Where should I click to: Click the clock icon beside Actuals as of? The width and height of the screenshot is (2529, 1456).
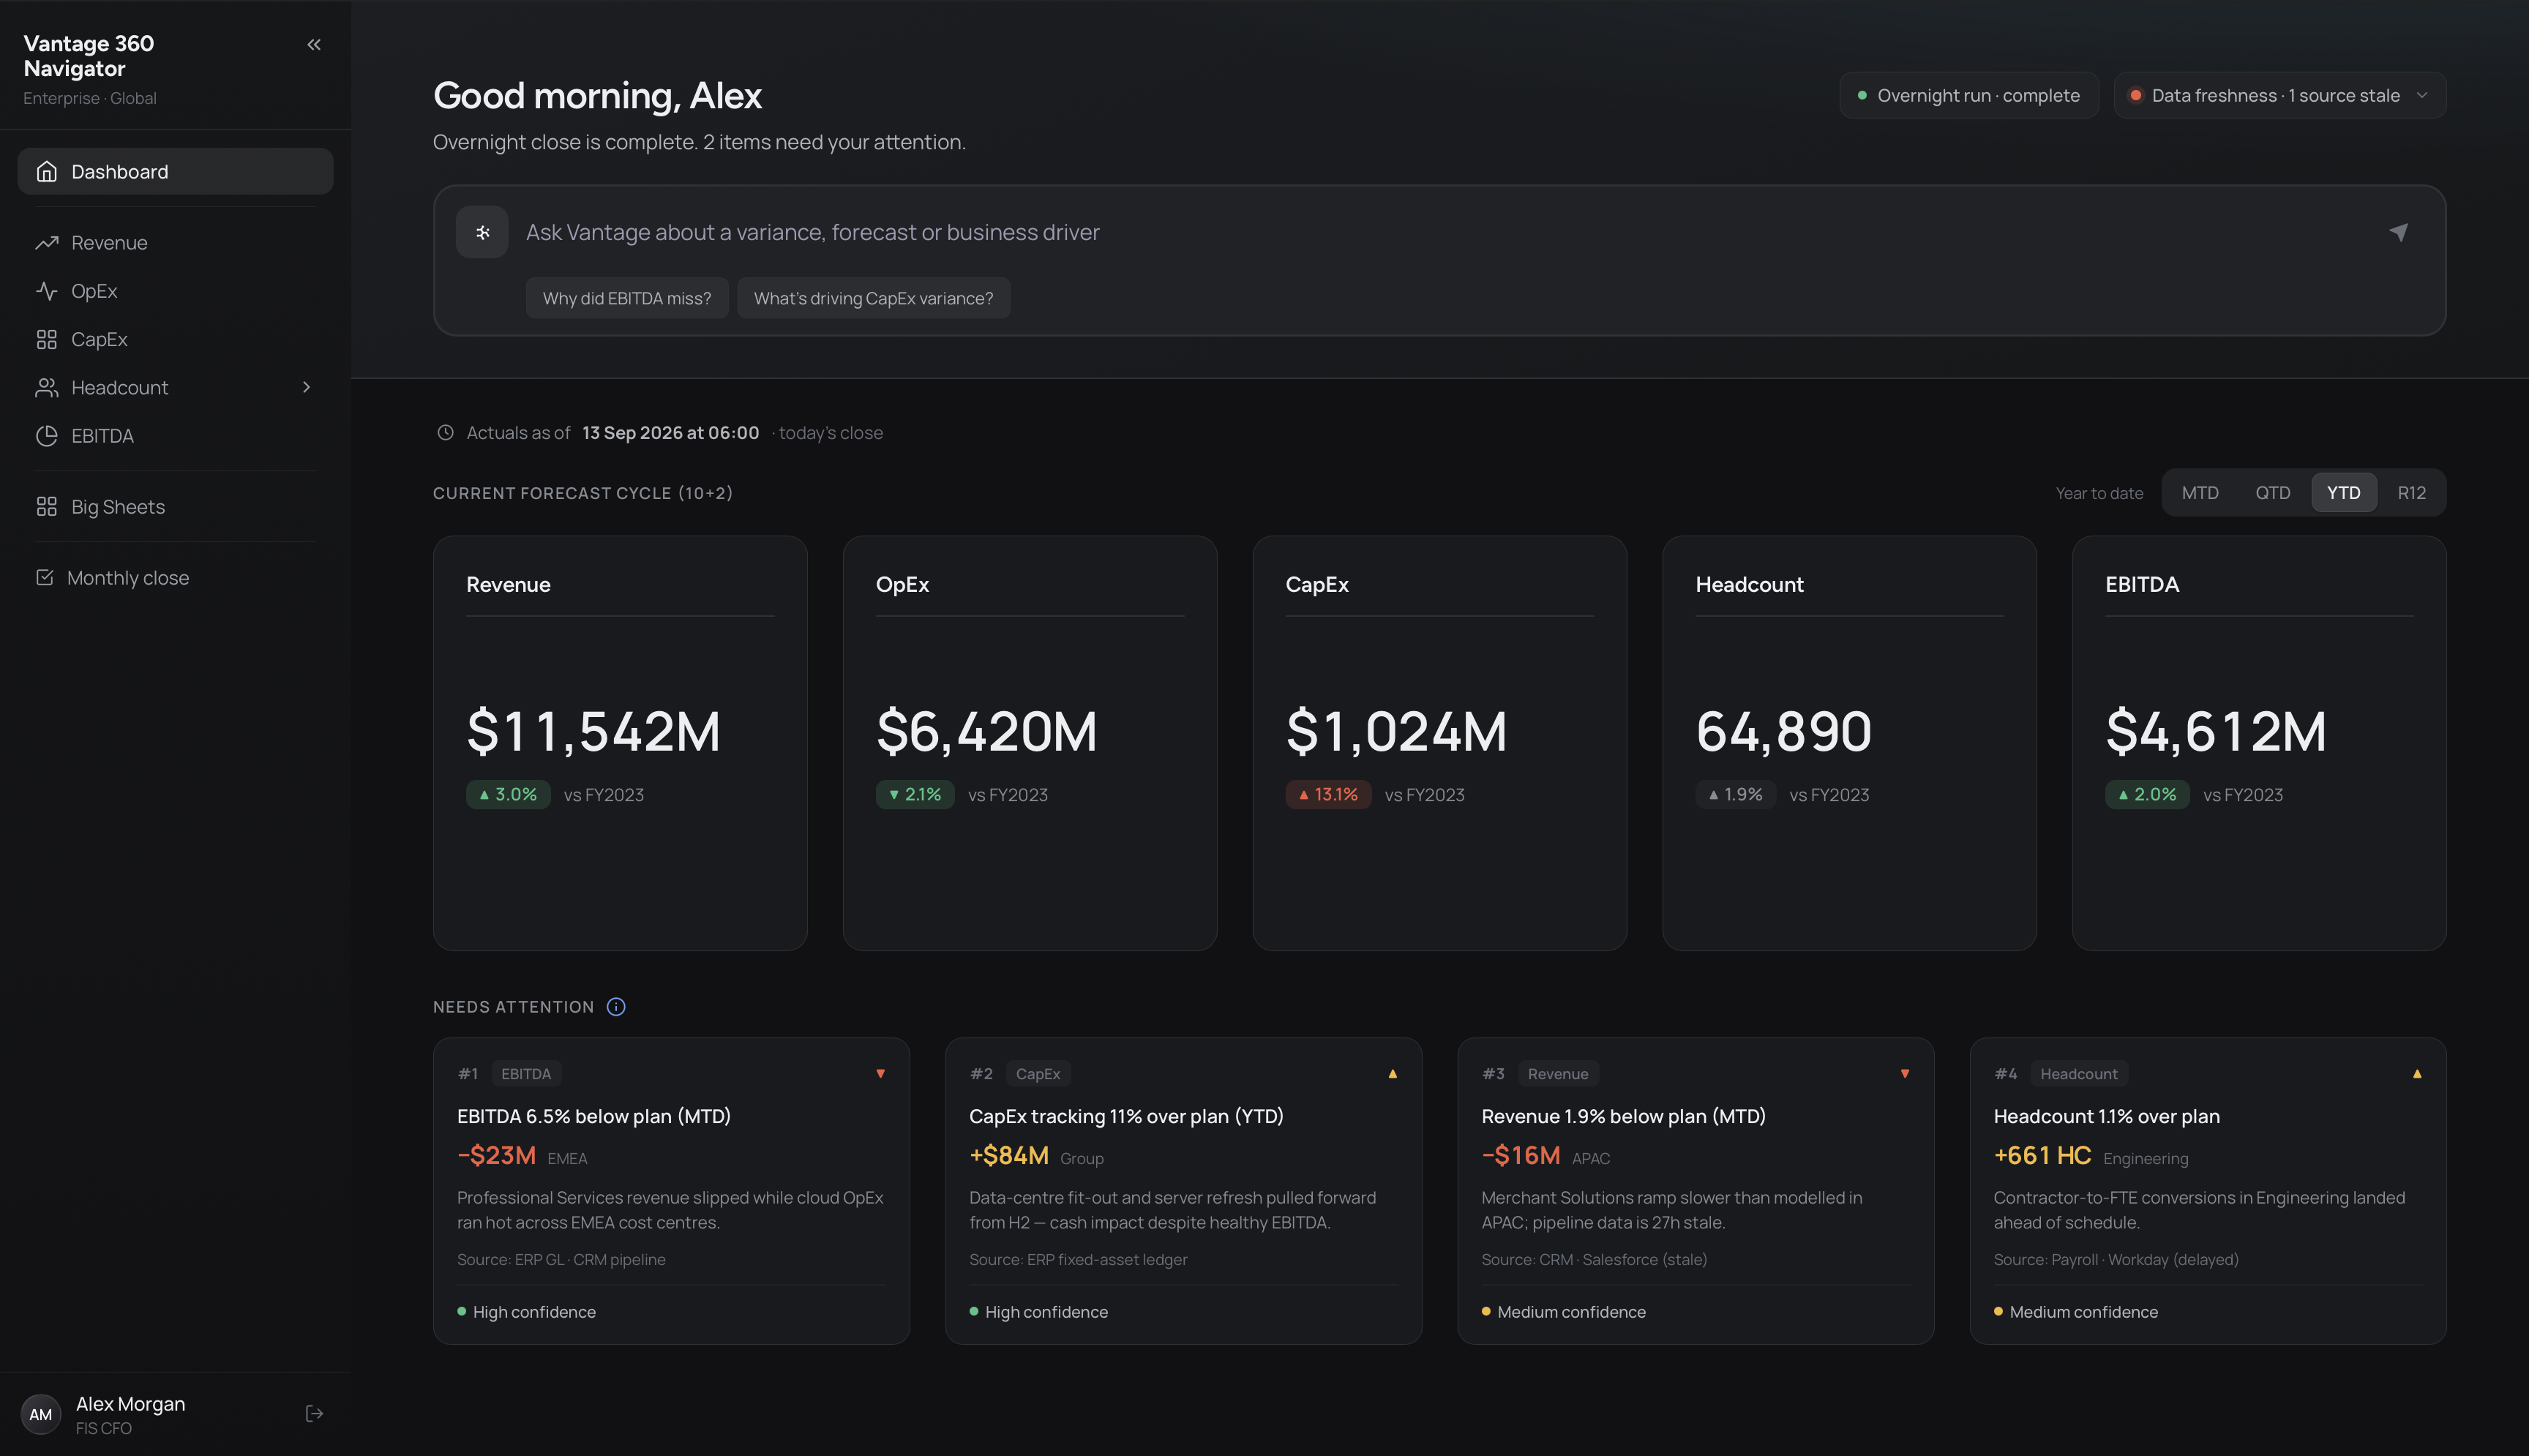[x=445, y=432]
